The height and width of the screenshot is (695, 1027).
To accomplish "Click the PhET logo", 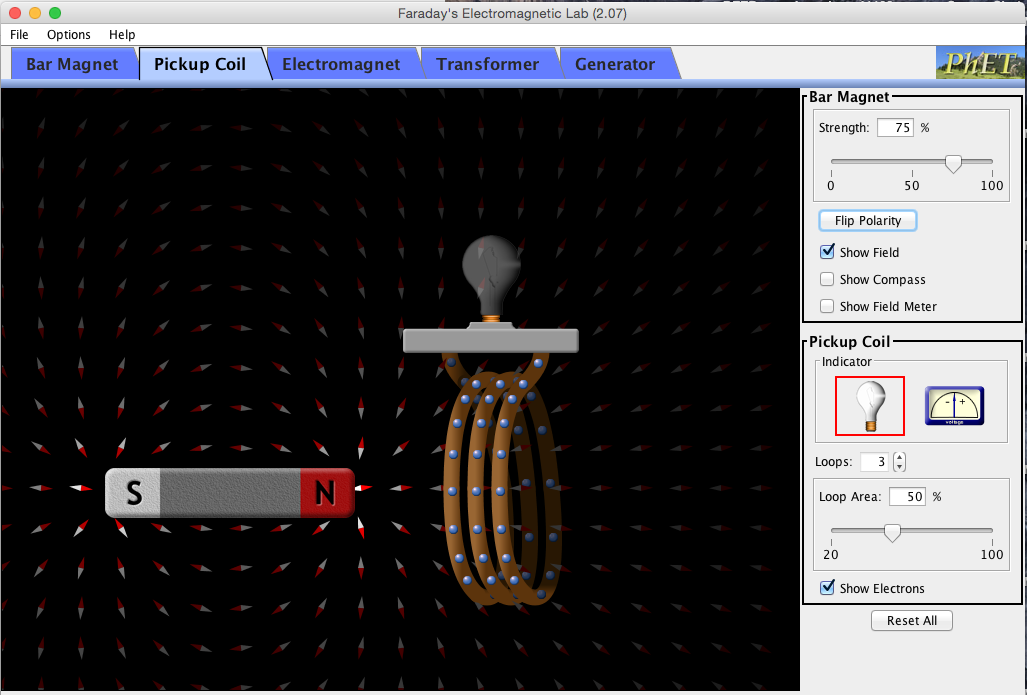I will [x=979, y=64].
